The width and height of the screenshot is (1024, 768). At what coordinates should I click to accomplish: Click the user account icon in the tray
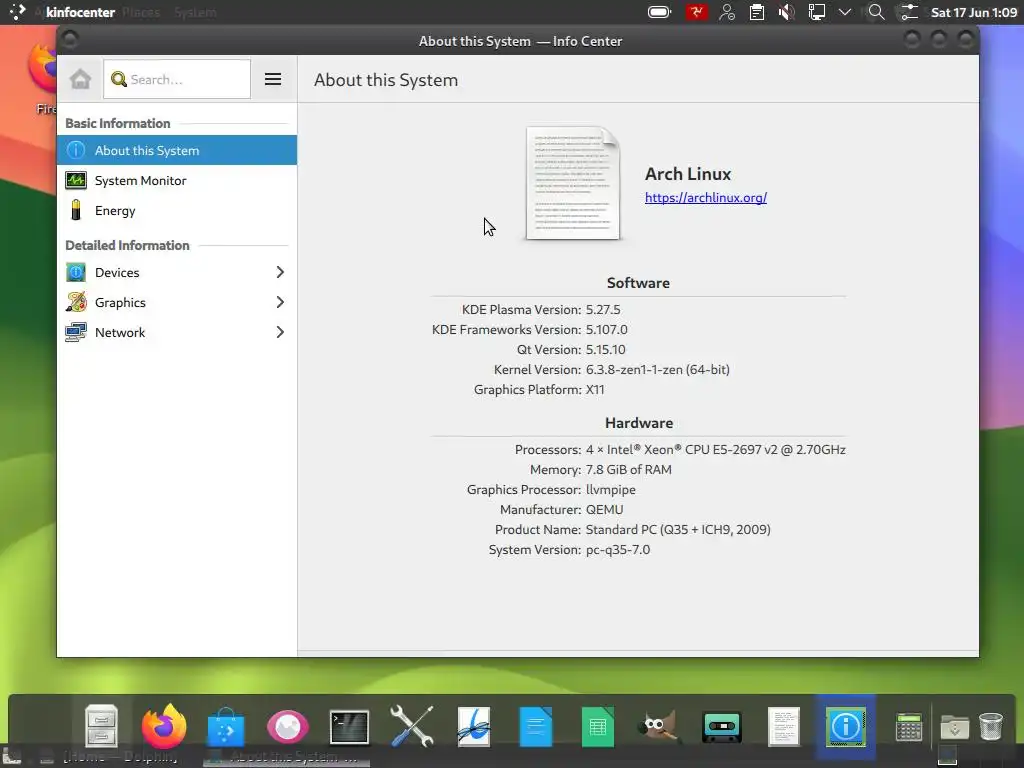click(x=727, y=12)
